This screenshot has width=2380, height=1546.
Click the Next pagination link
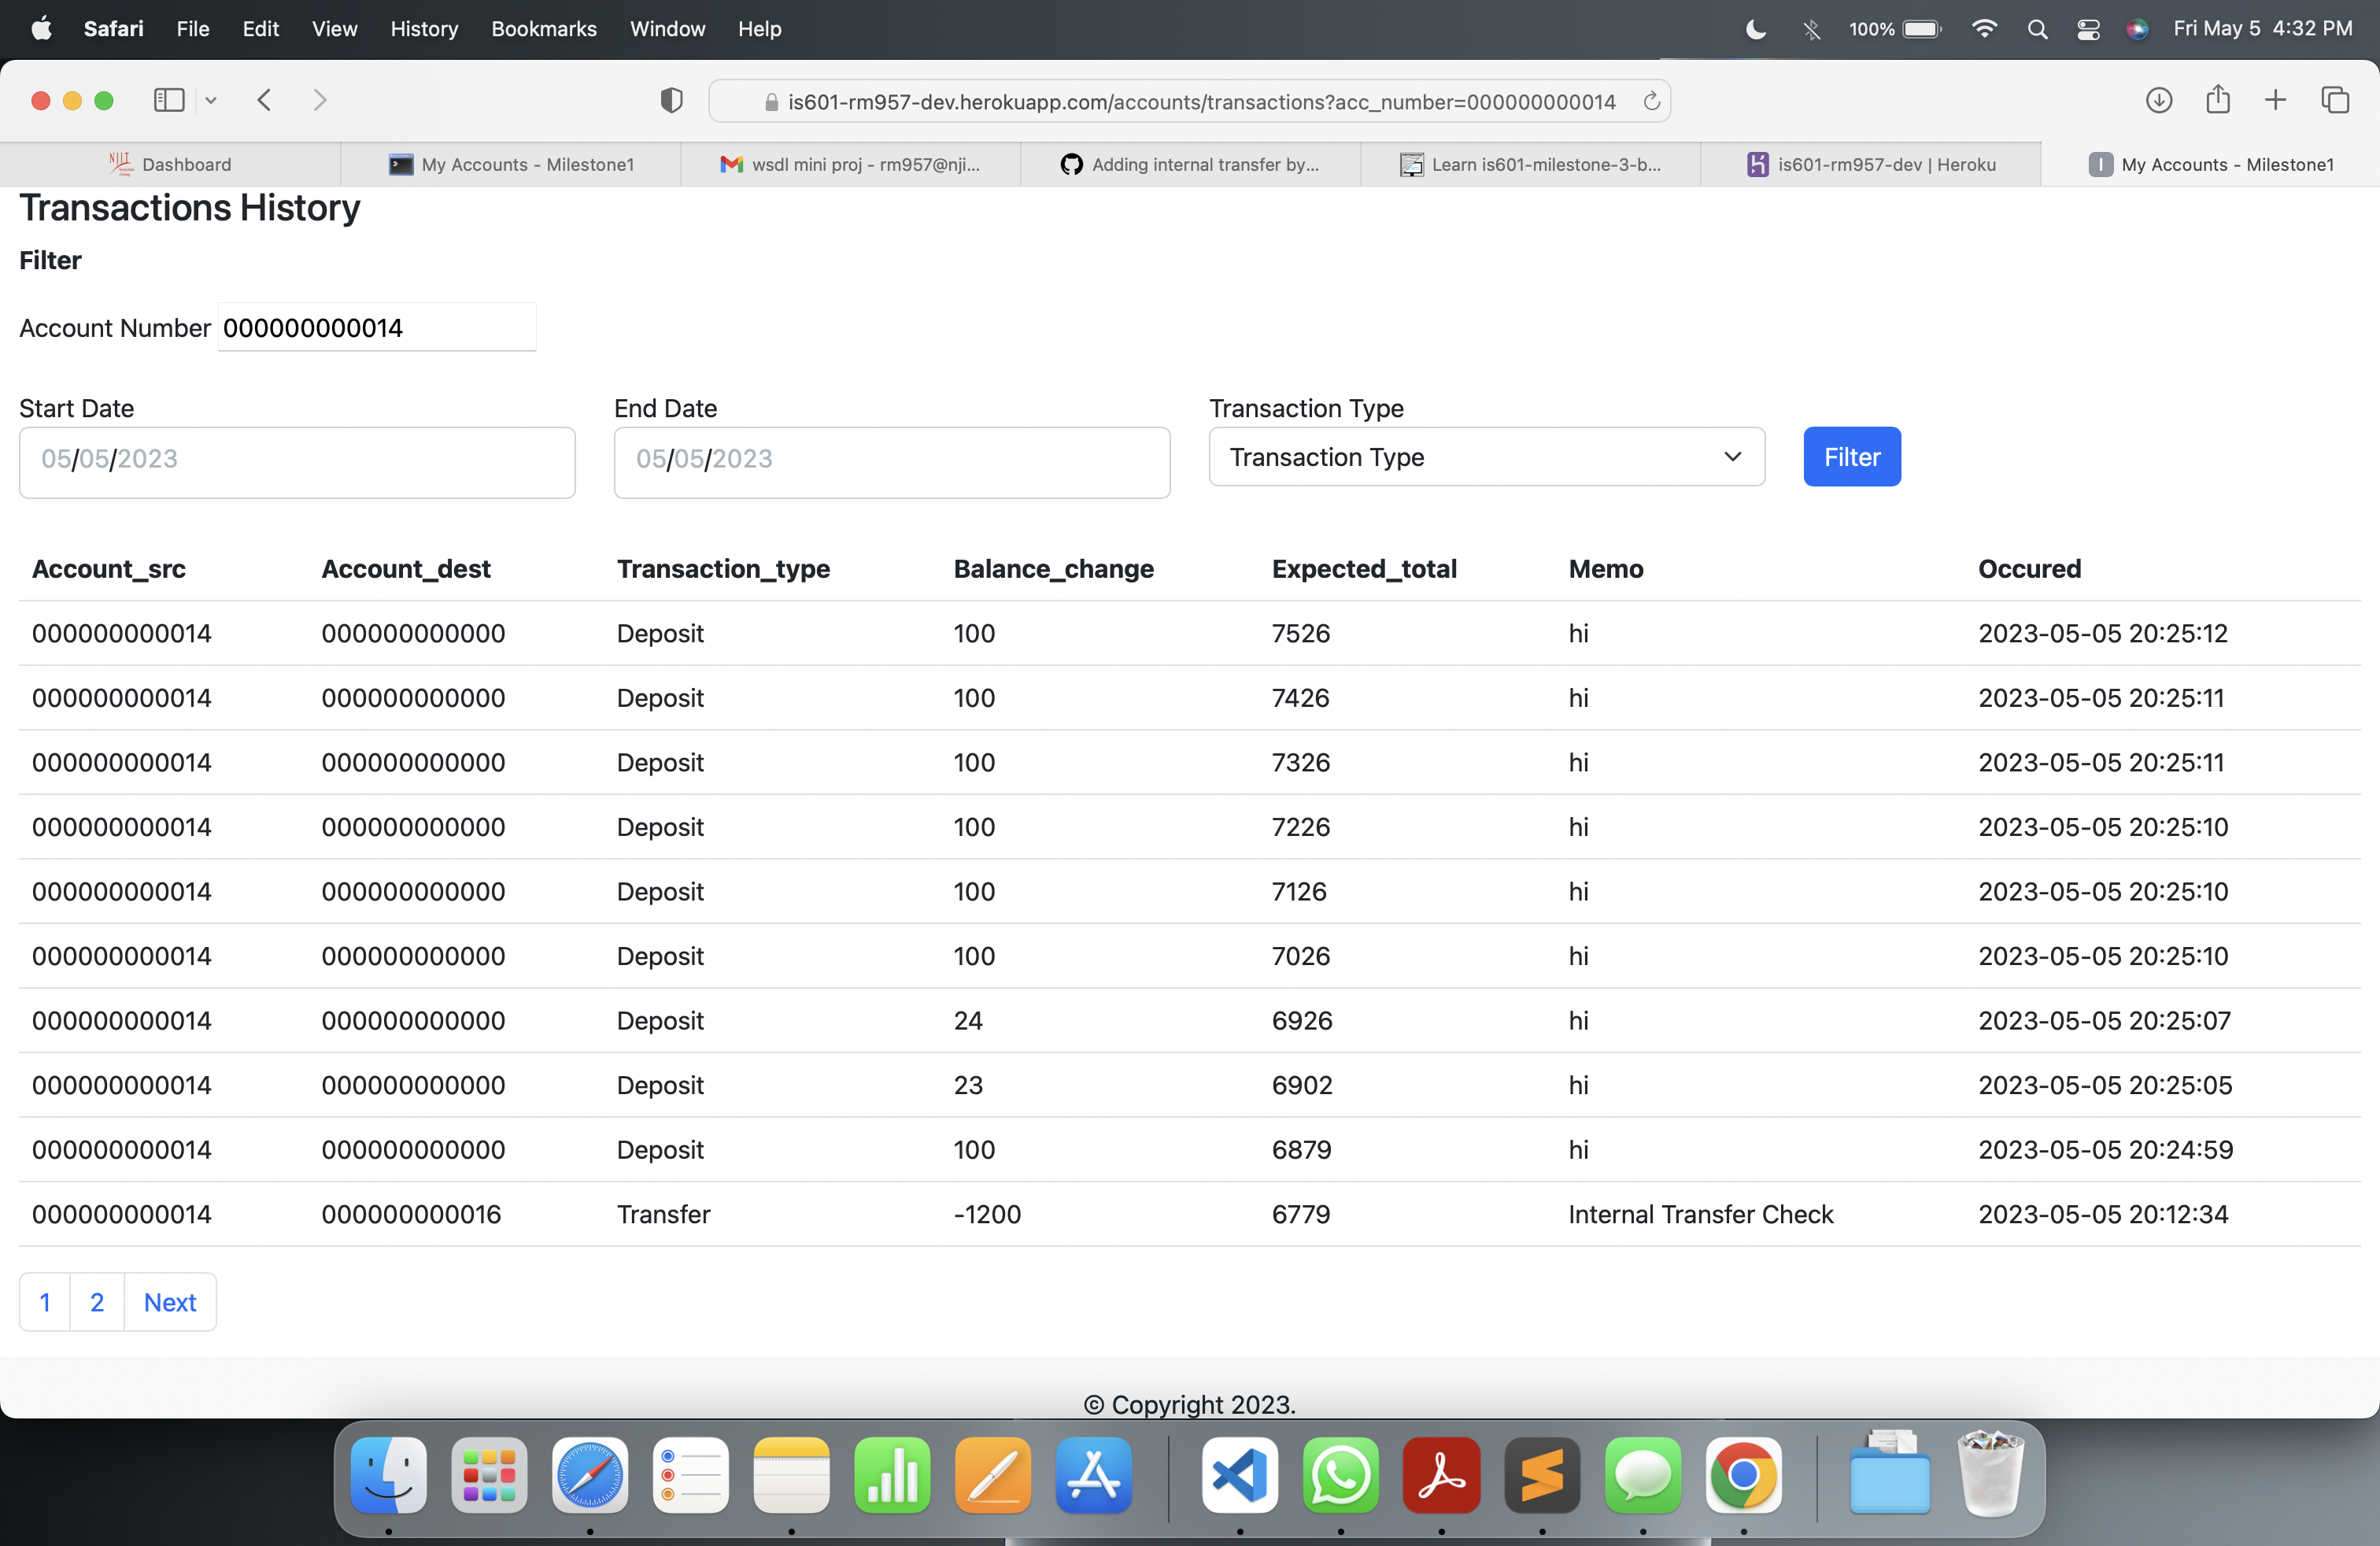[x=170, y=1302]
